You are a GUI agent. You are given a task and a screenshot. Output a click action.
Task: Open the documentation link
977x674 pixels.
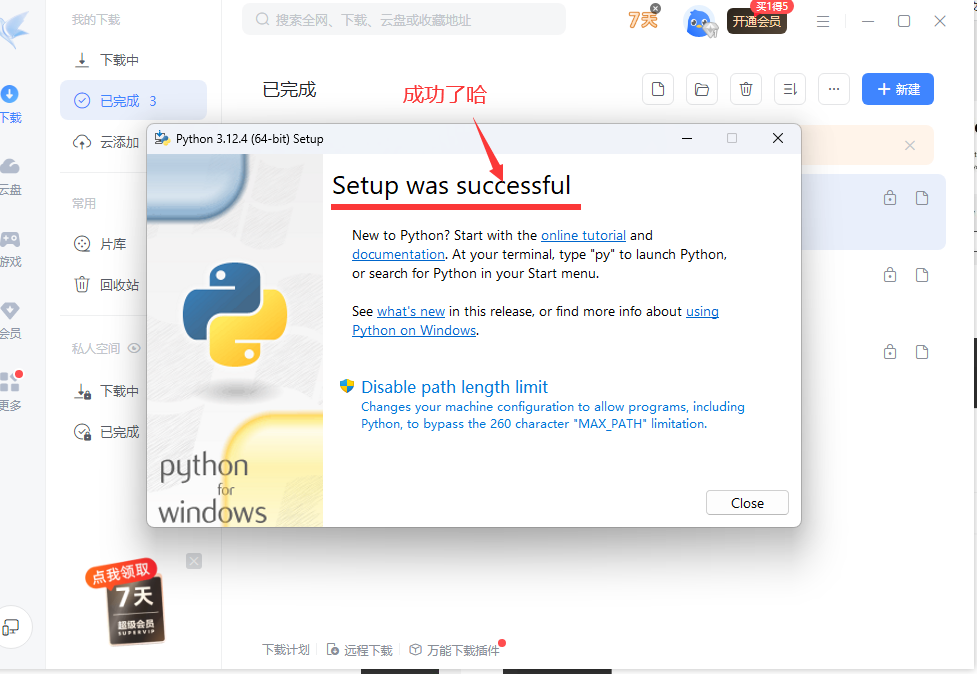tap(398, 254)
